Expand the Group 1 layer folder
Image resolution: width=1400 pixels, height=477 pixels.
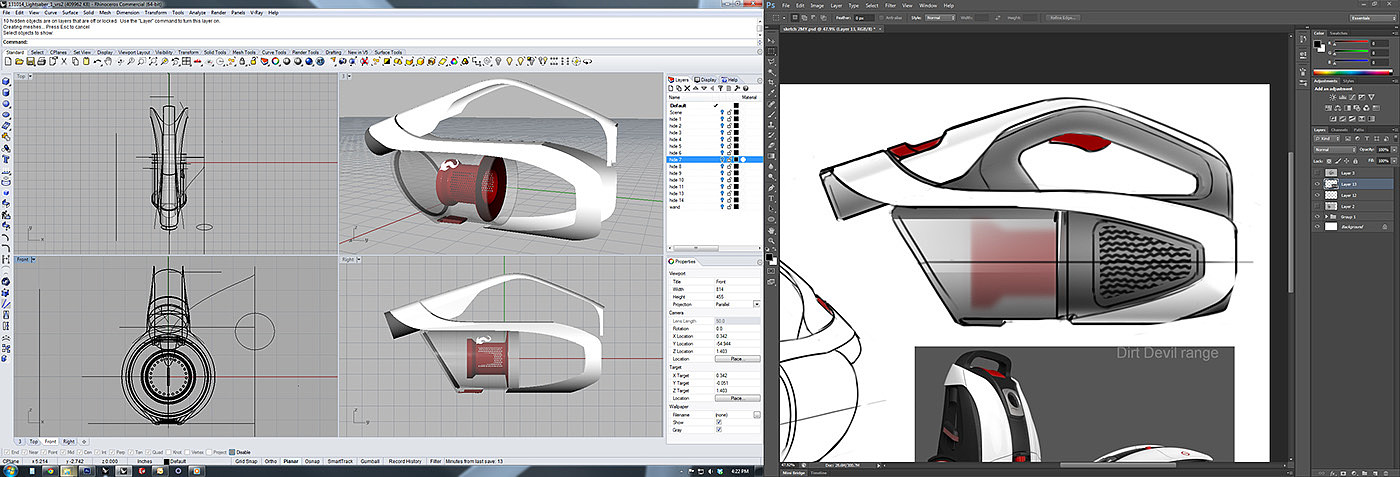(x=1326, y=216)
